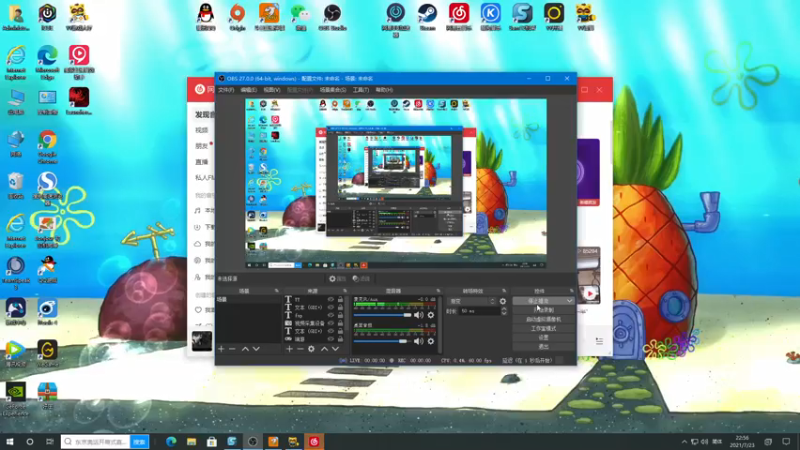
Task: Open Google Chrome desktop shortcut
Action: click(47, 147)
